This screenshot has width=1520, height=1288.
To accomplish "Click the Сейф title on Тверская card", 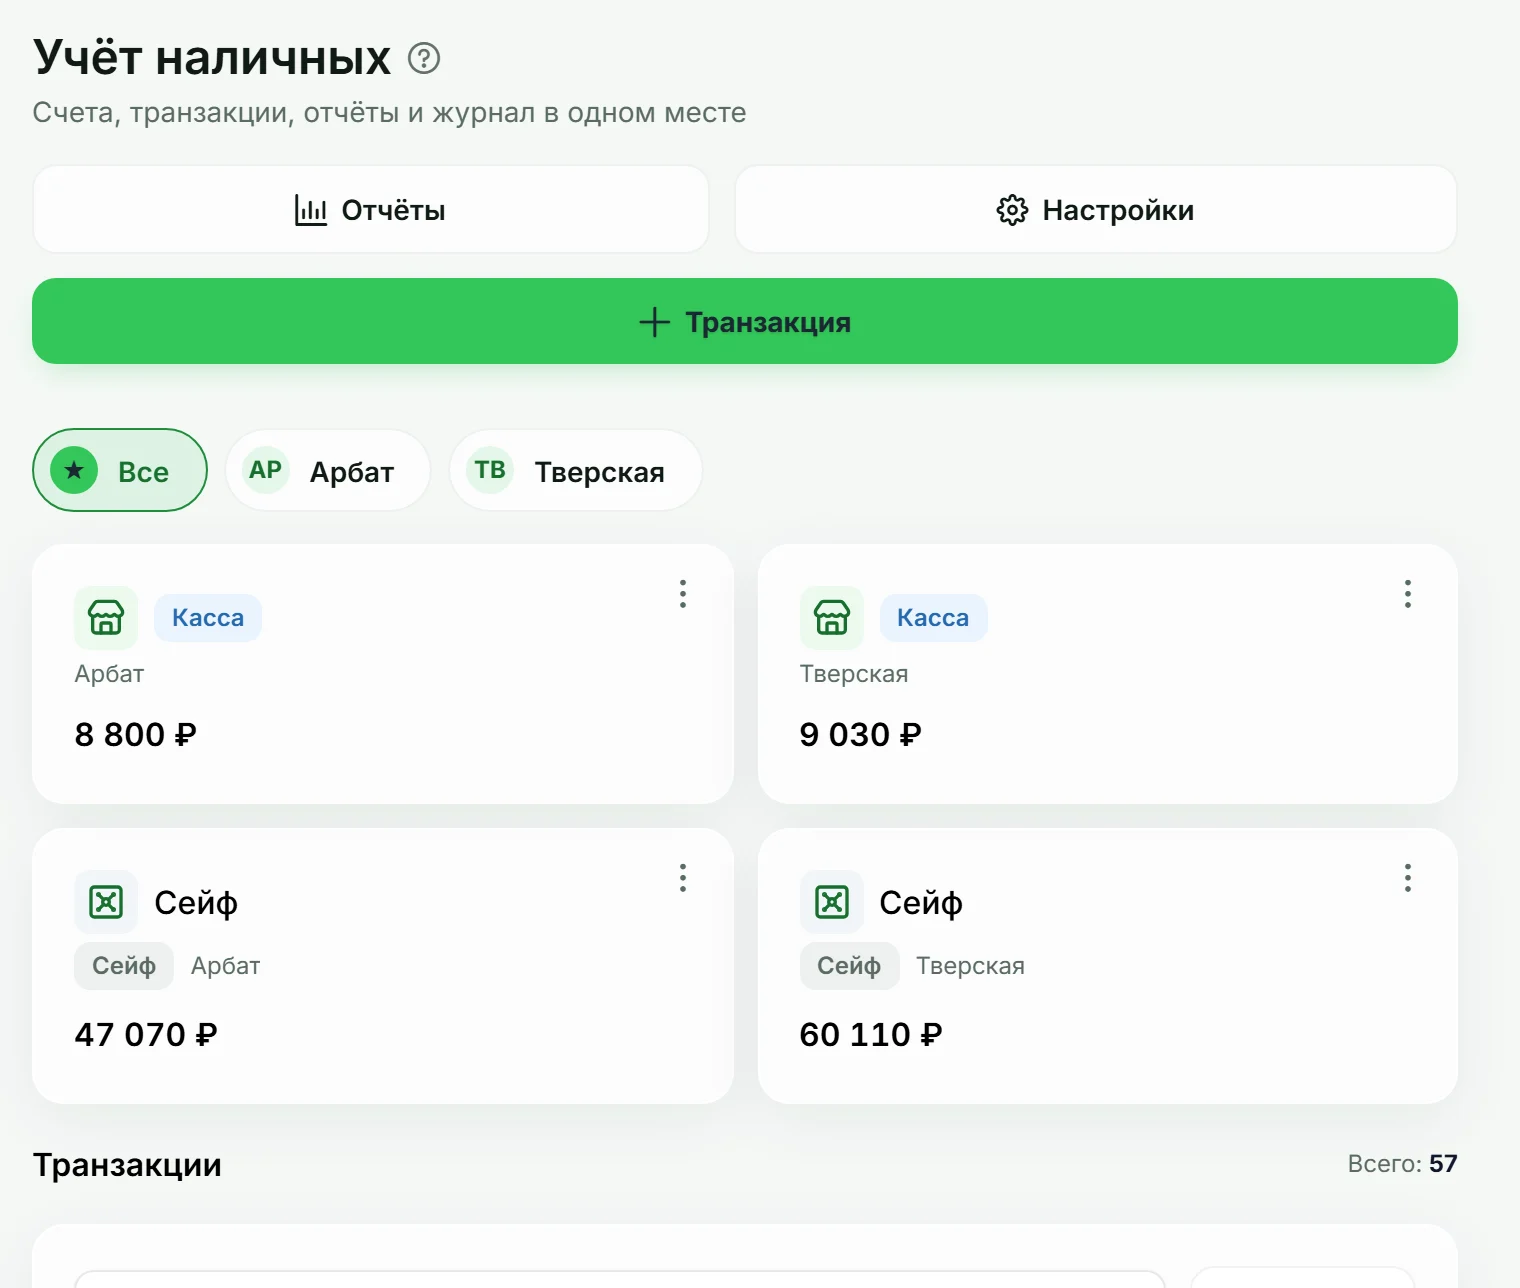I will 921,903.
